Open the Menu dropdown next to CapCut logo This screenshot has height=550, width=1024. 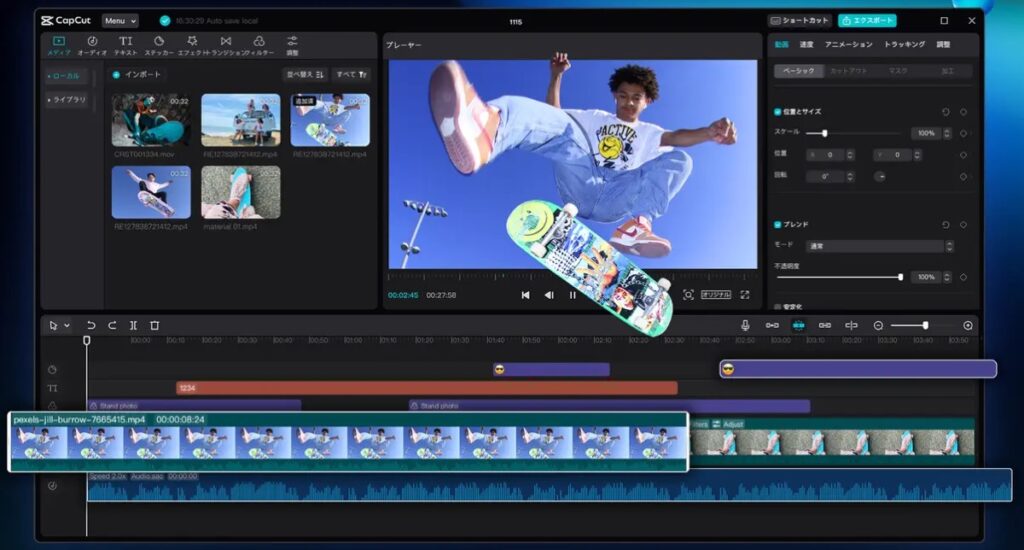click(120, 20)
